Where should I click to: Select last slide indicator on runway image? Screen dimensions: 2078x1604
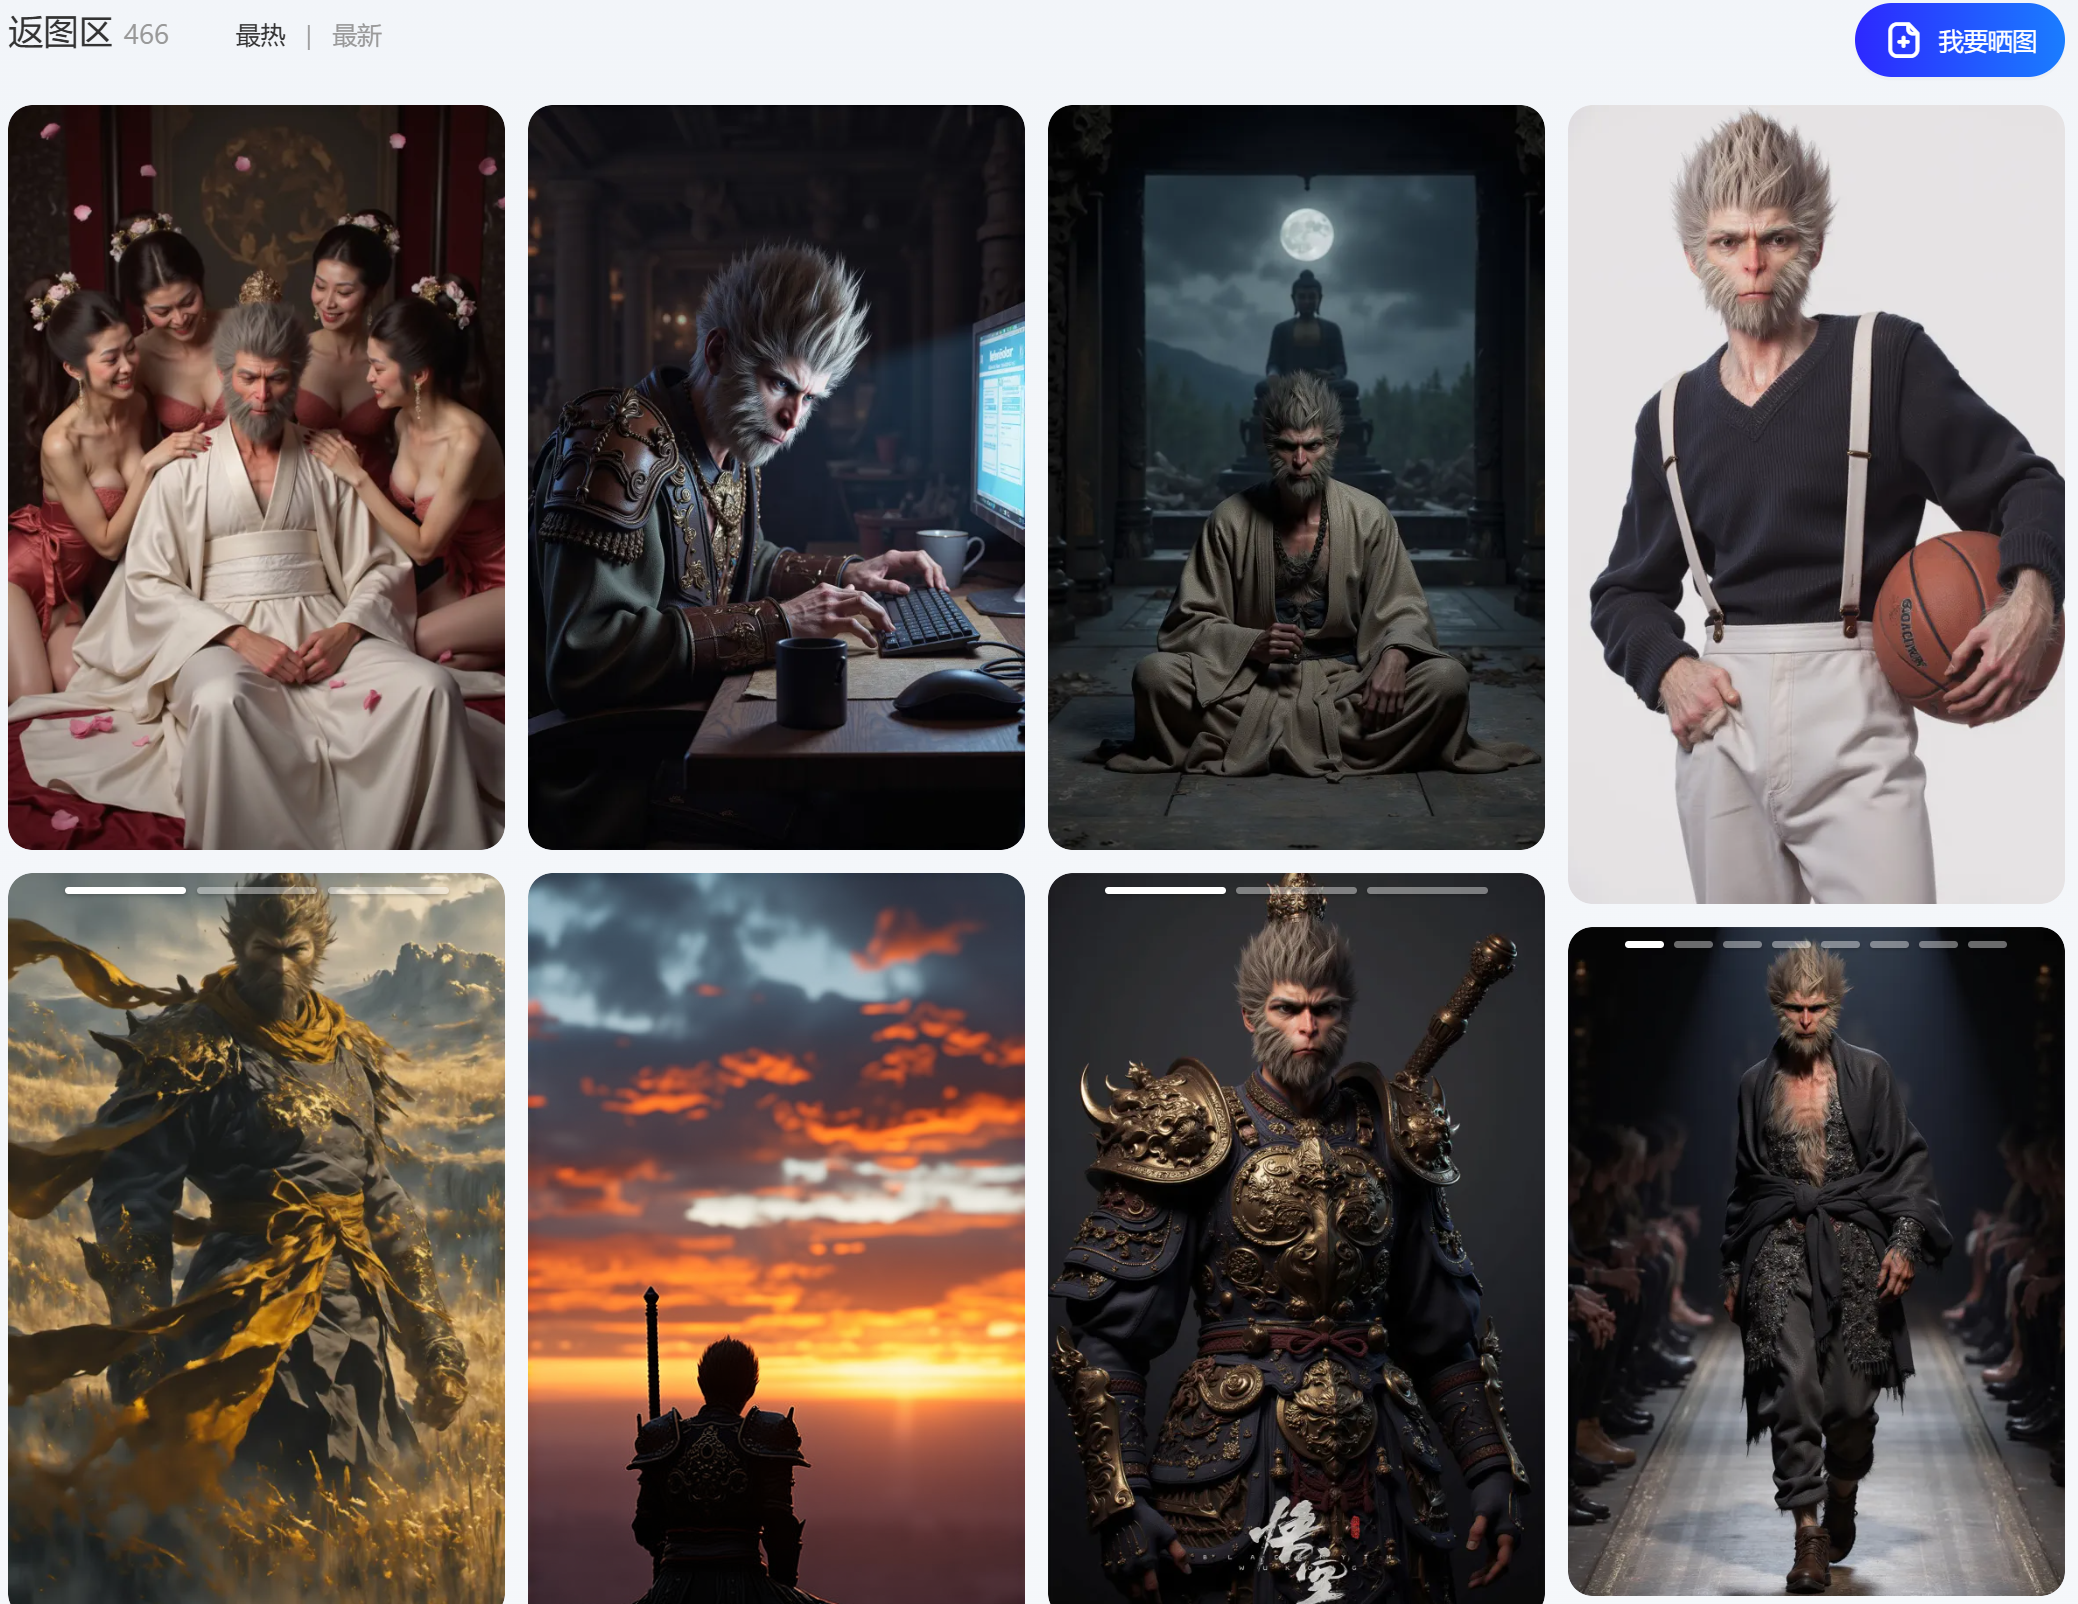1987,944
